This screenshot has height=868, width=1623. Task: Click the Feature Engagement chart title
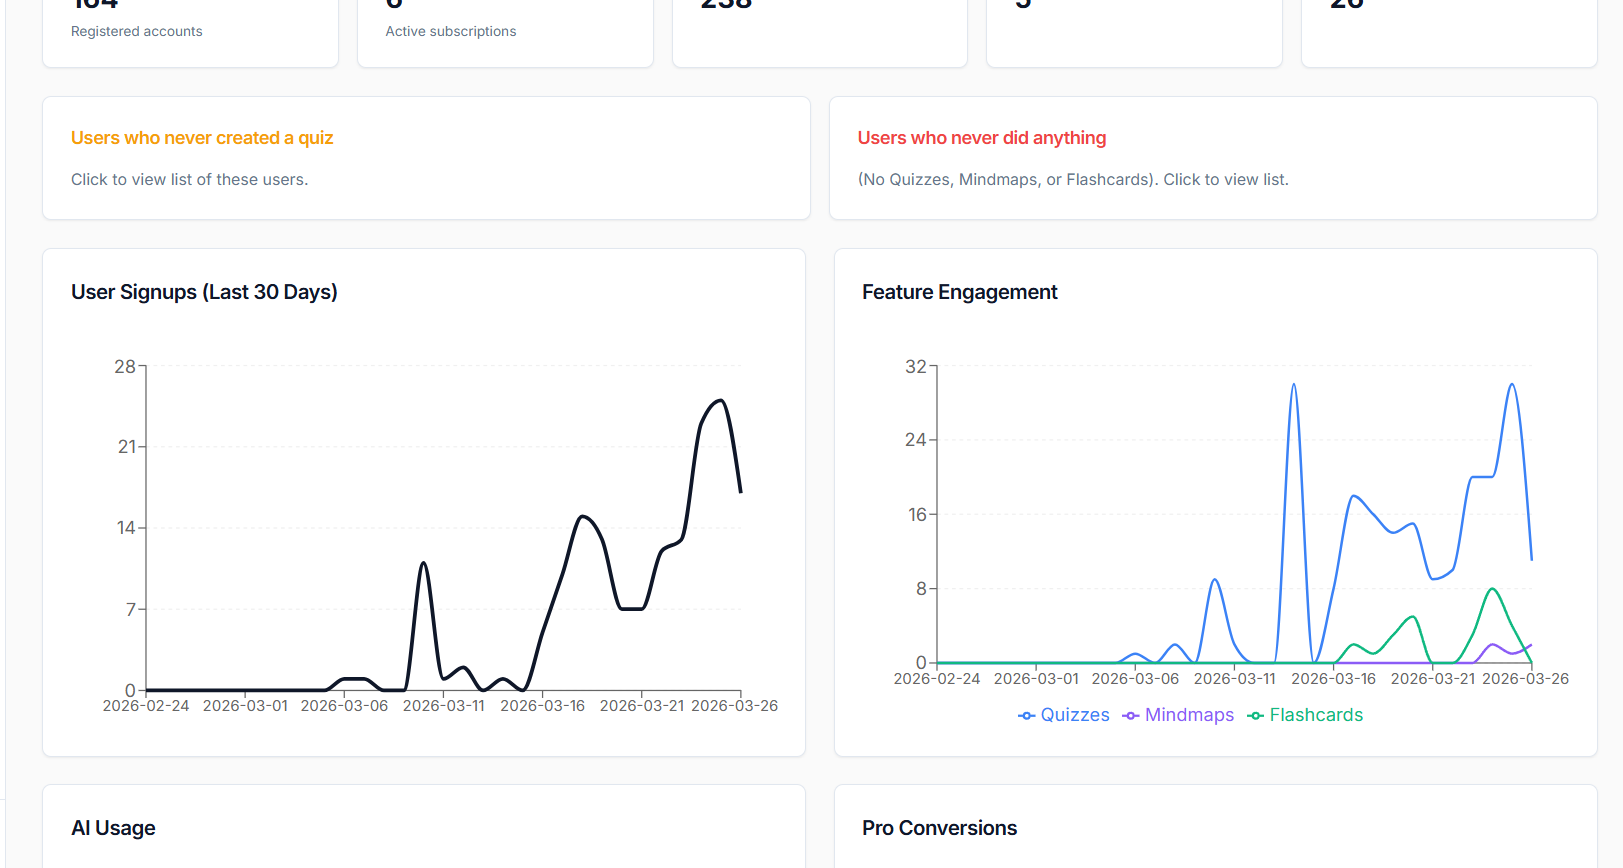[x=959, y=292]
